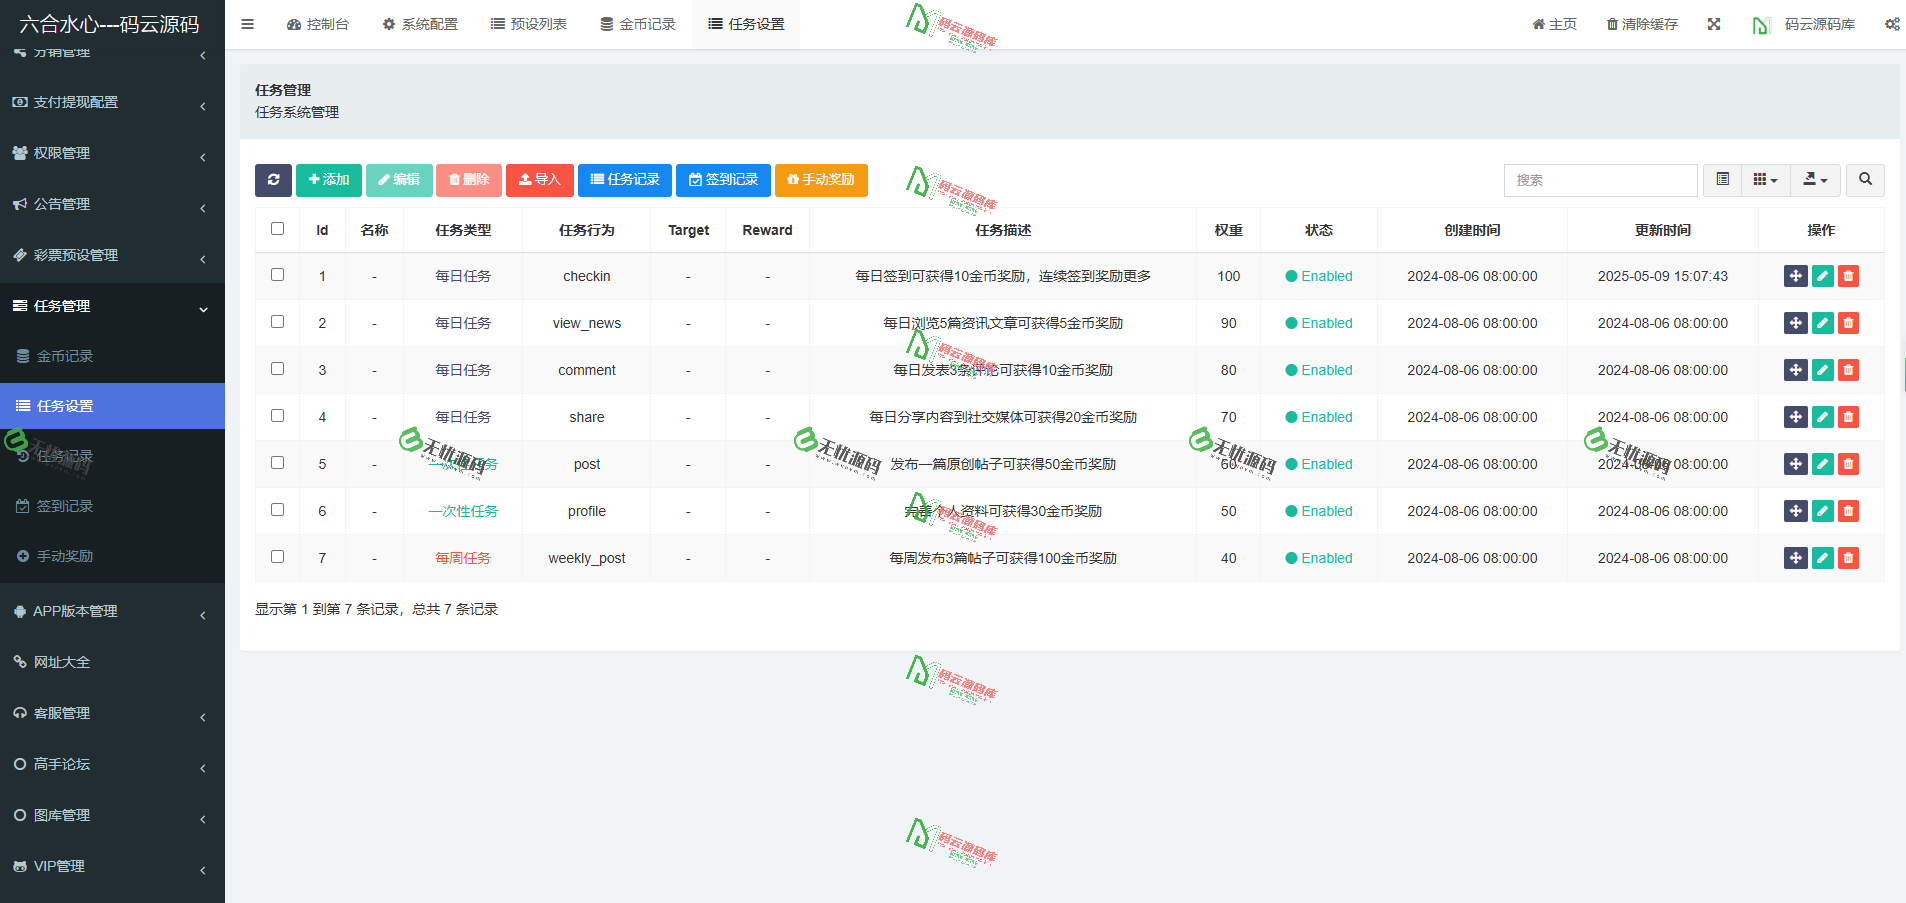1906x903 pixels.
Task: Open the settings gear icon at top right
Action: tap(1891, 23)
